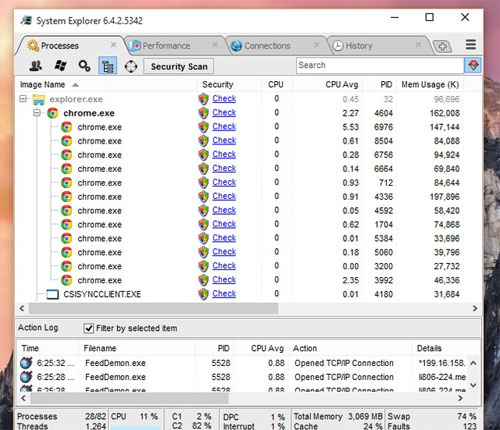Click memory value 197,896
Viewport: 500px width, 430px height.
pos(445,197)
